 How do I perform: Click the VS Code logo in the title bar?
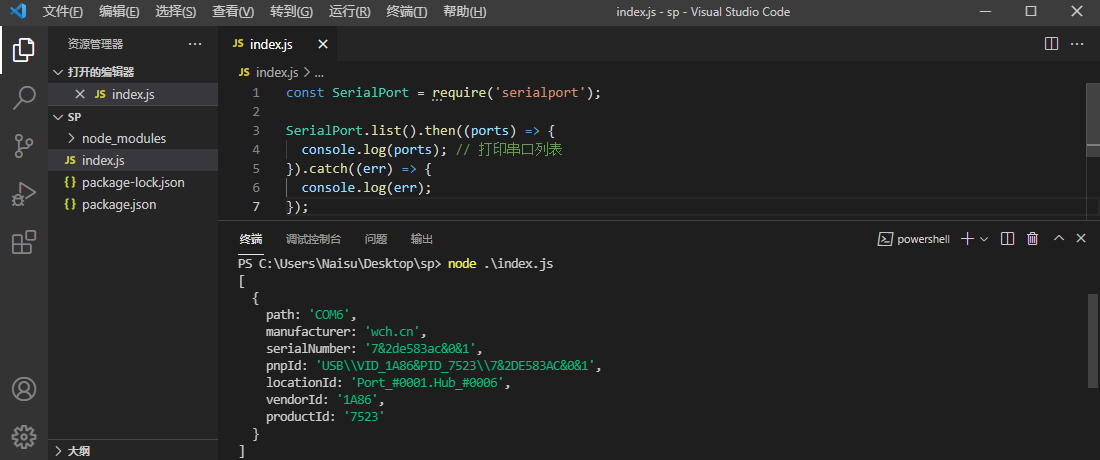(18, 12)
